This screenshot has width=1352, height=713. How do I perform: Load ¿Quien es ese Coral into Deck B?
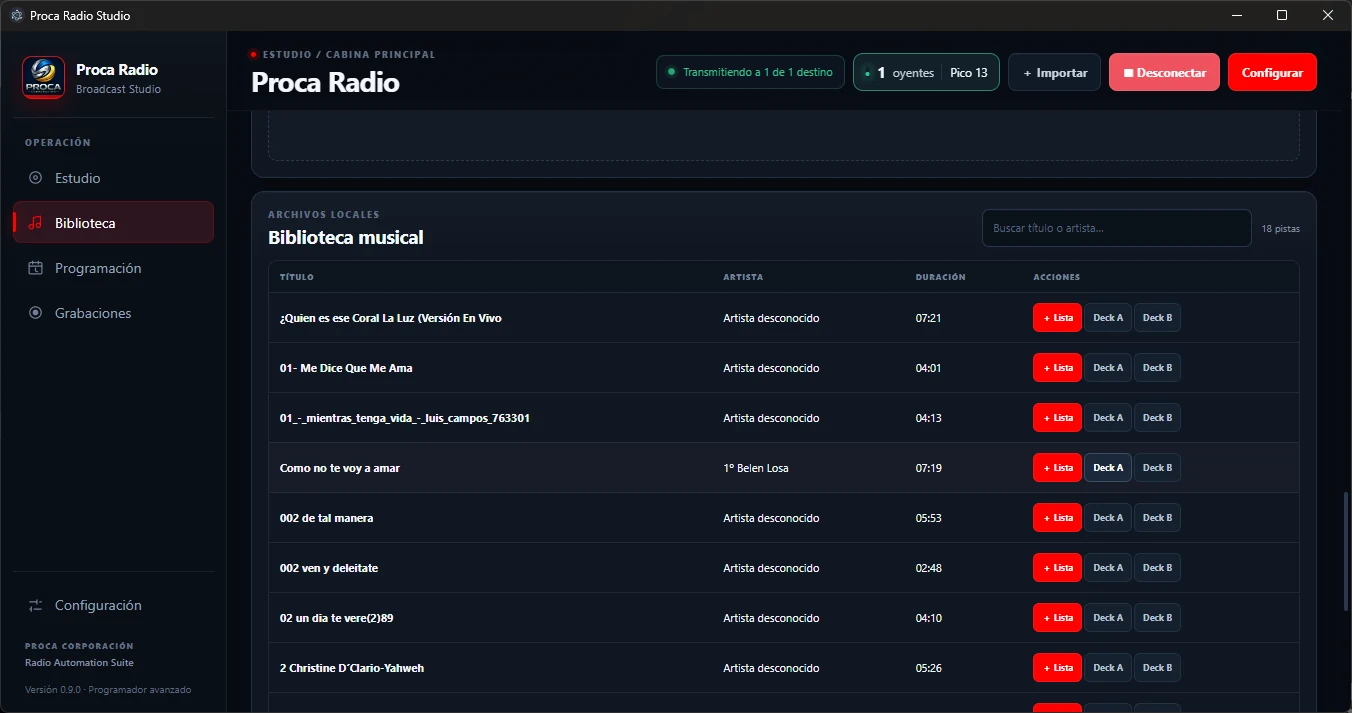pos(1157,318)
